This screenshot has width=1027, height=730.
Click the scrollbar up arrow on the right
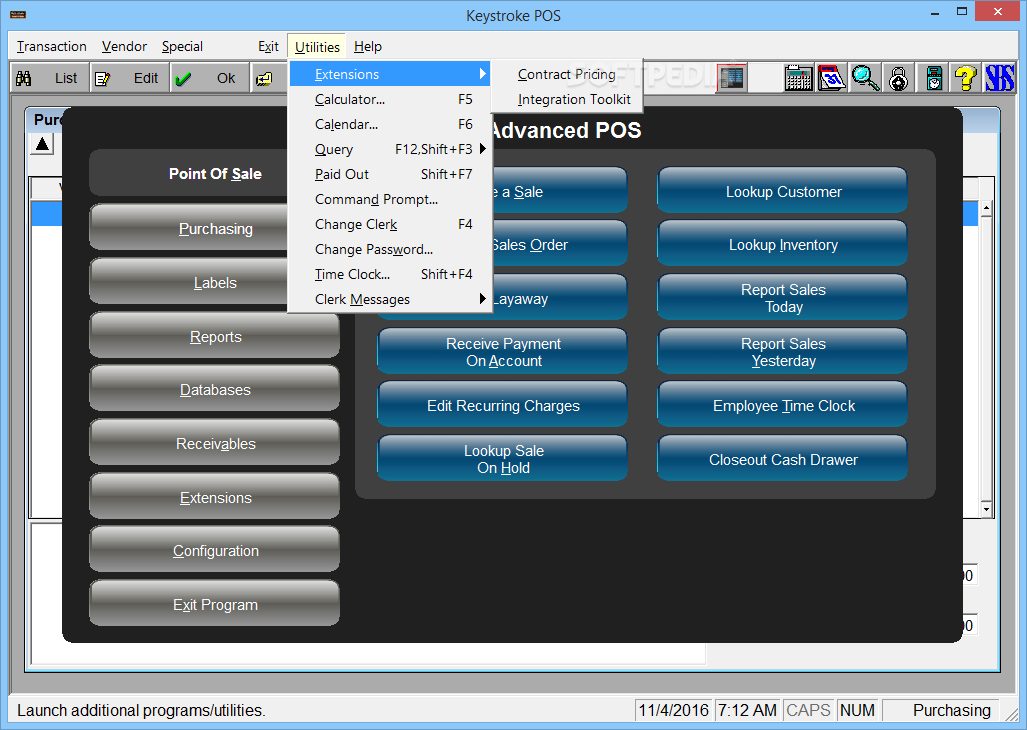(986, 210)
